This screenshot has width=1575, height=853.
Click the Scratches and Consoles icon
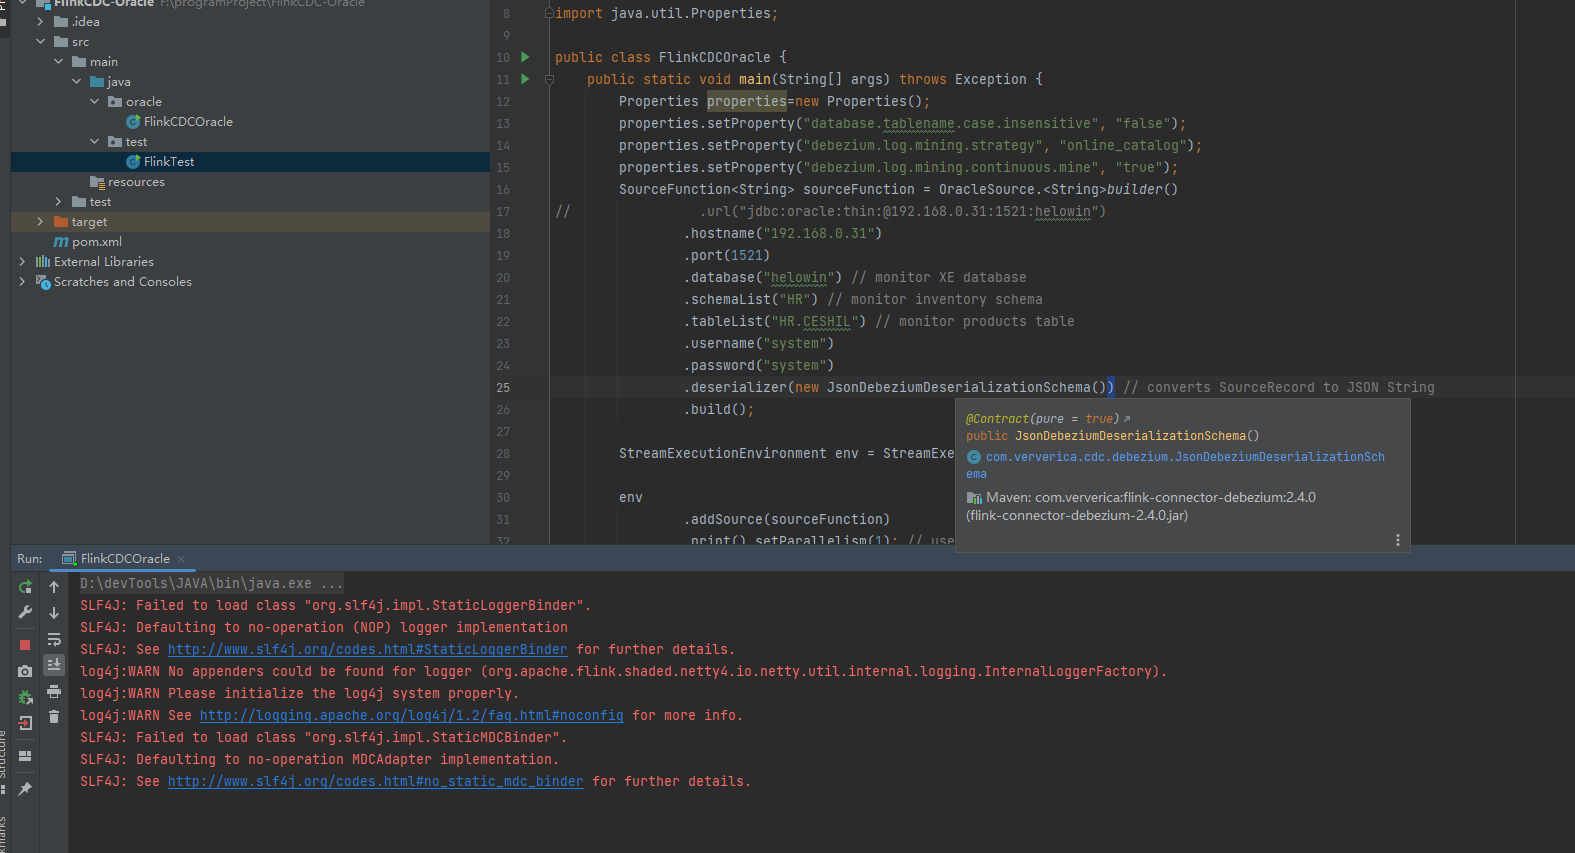click(43, 282)
